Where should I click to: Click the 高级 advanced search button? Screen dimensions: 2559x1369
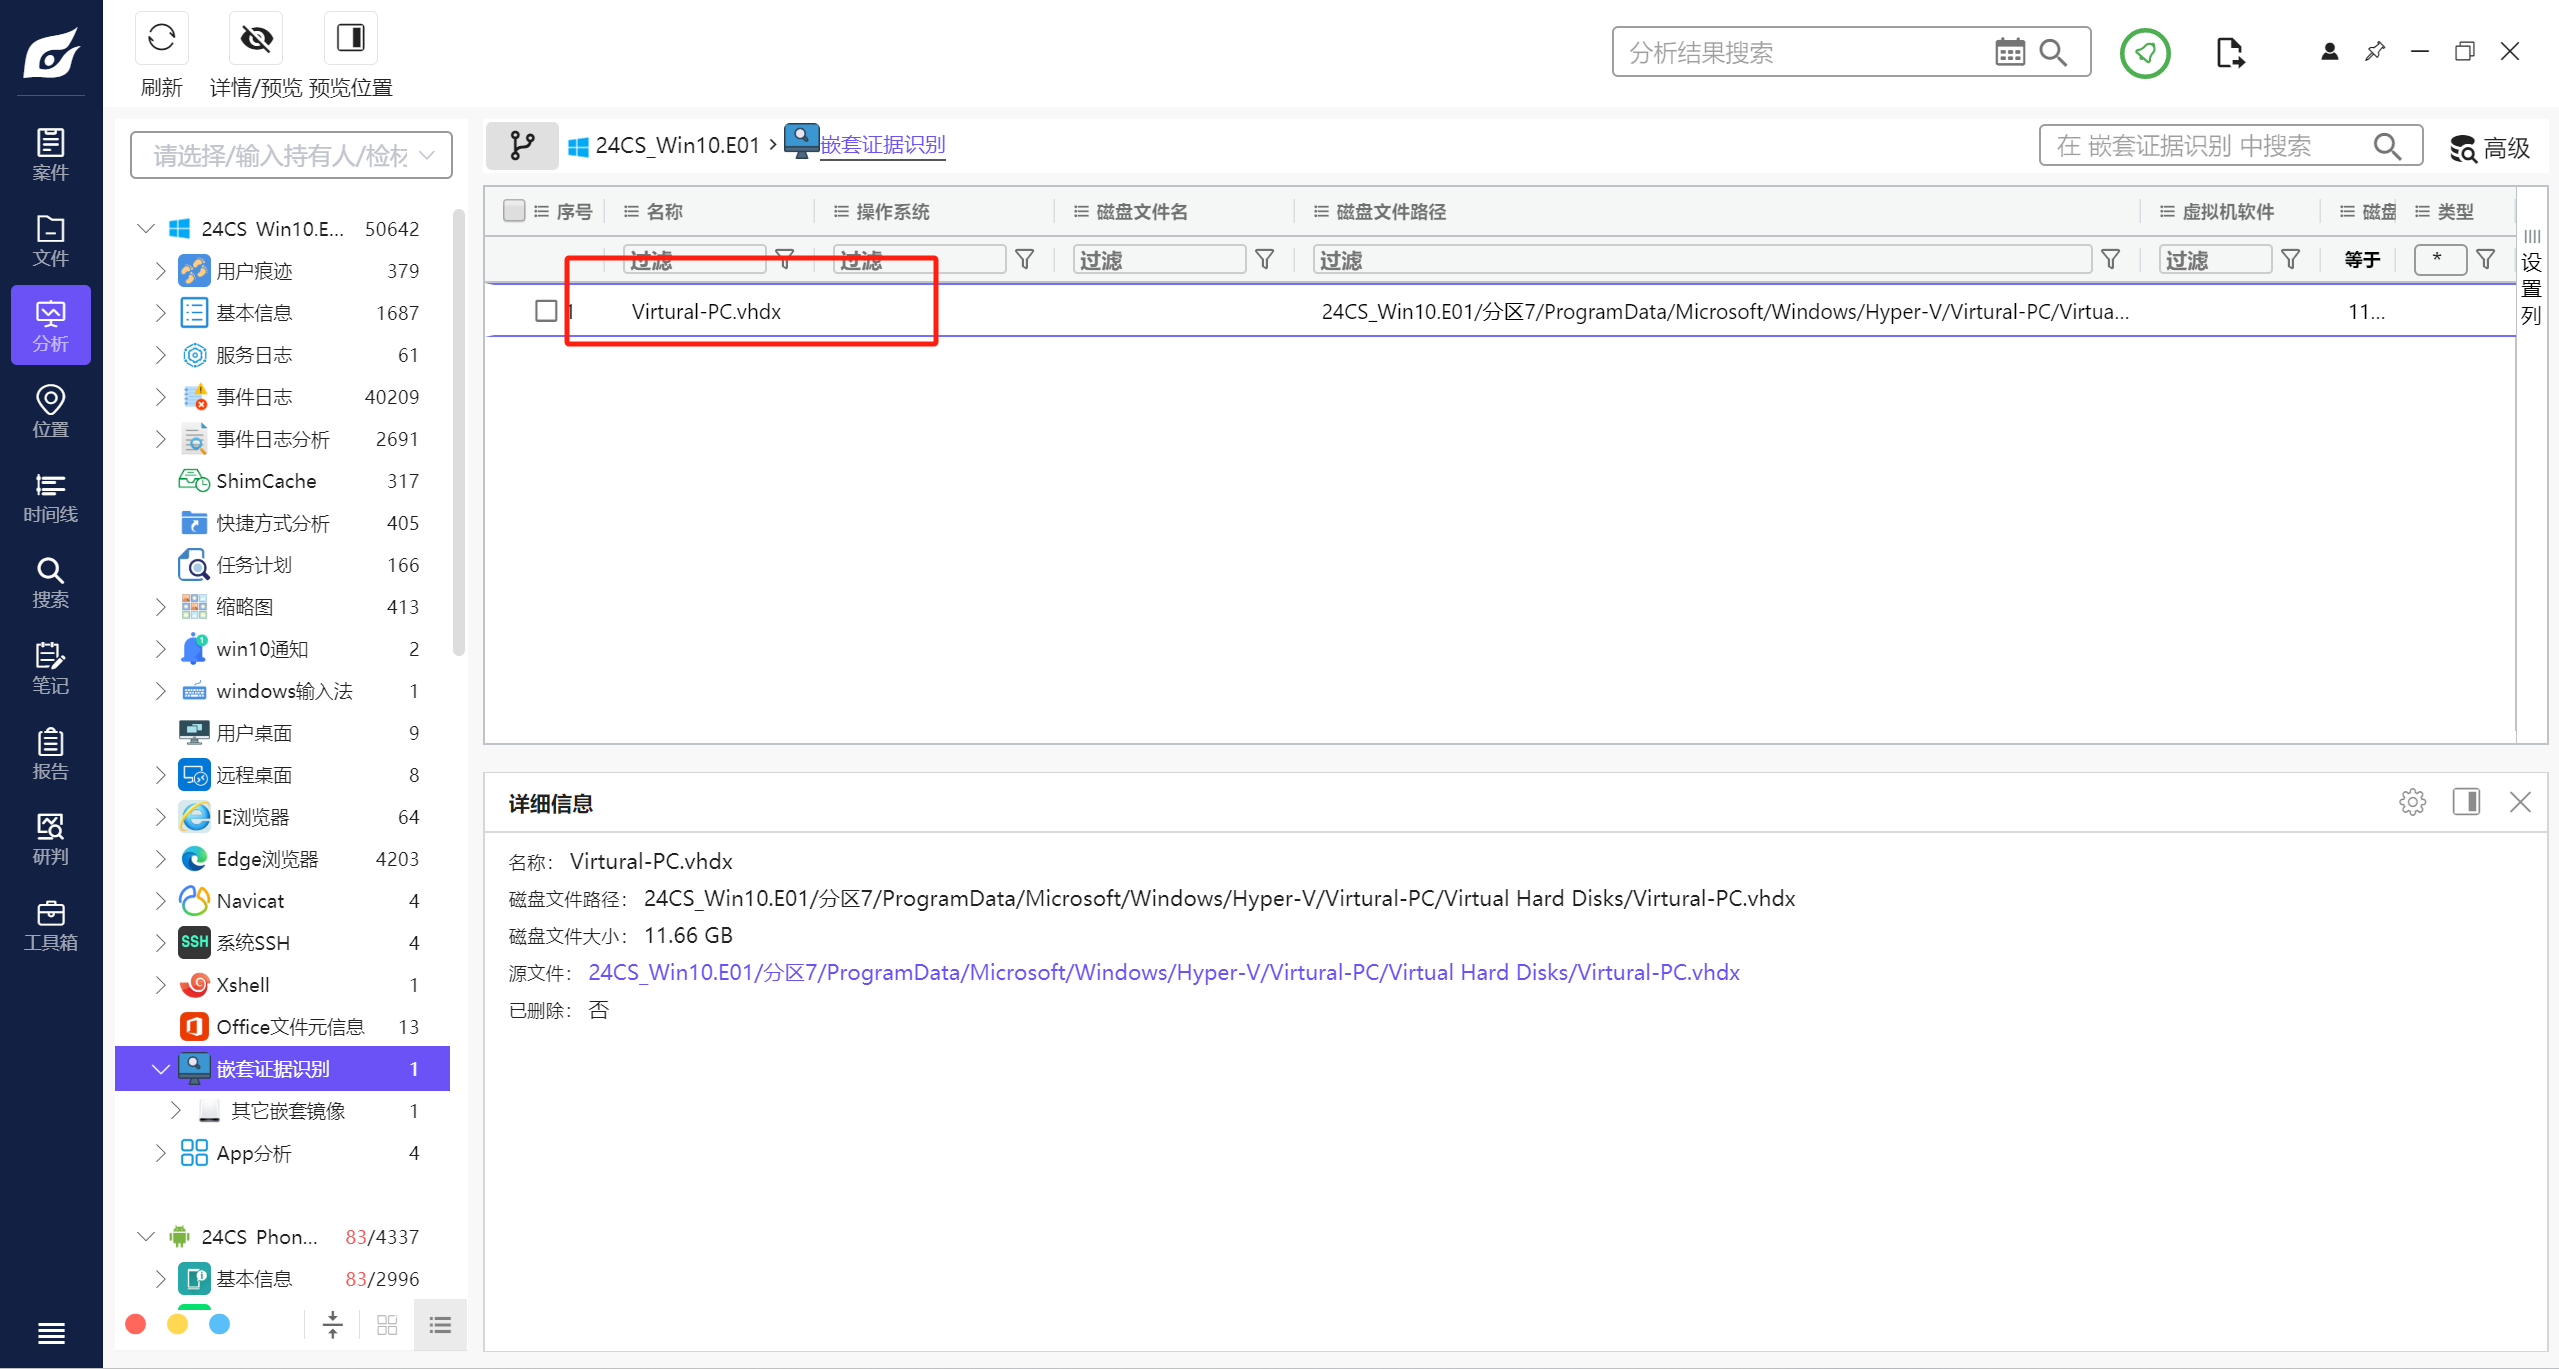(x=2489, y=148)
